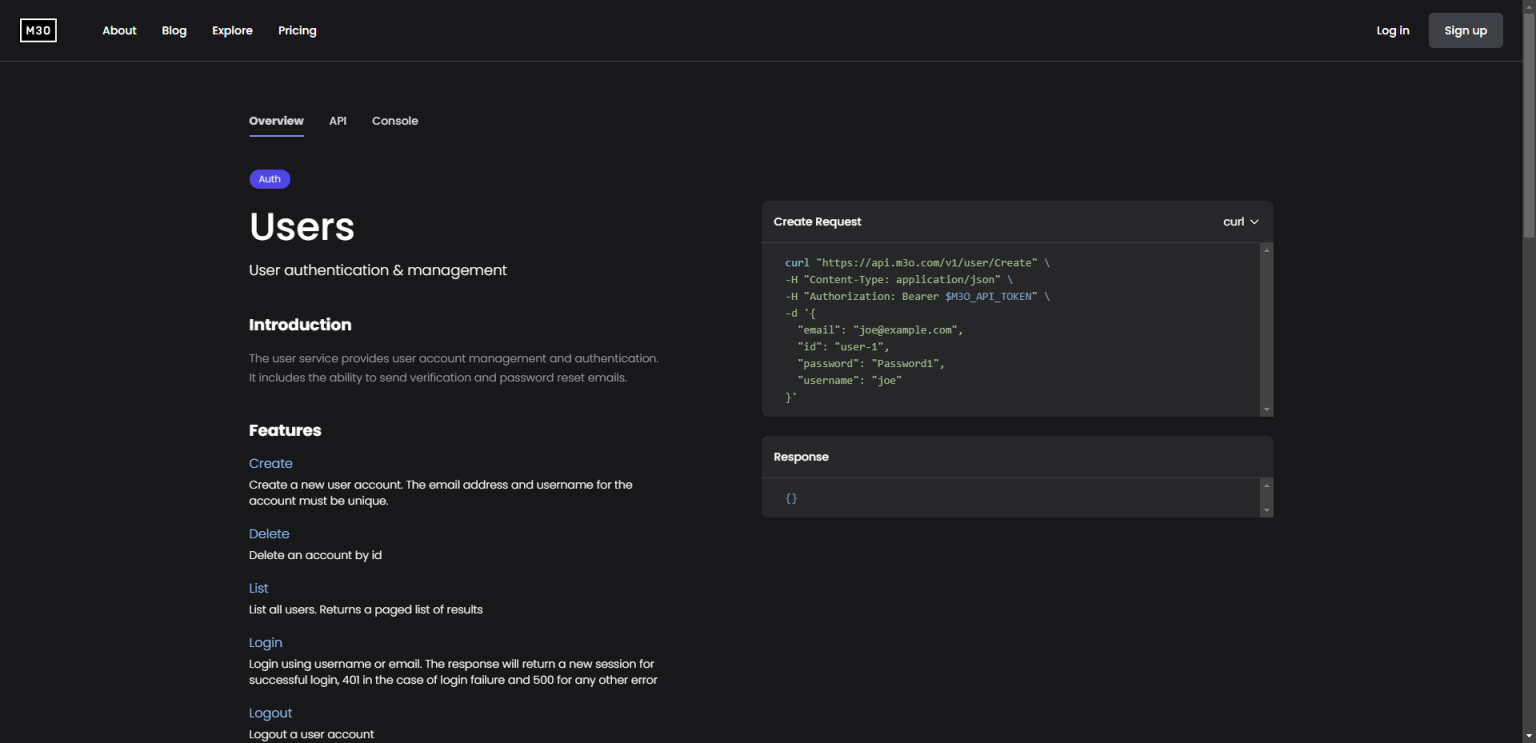Navigate to the Blog section
The image size is (1536, 743).
173,30
